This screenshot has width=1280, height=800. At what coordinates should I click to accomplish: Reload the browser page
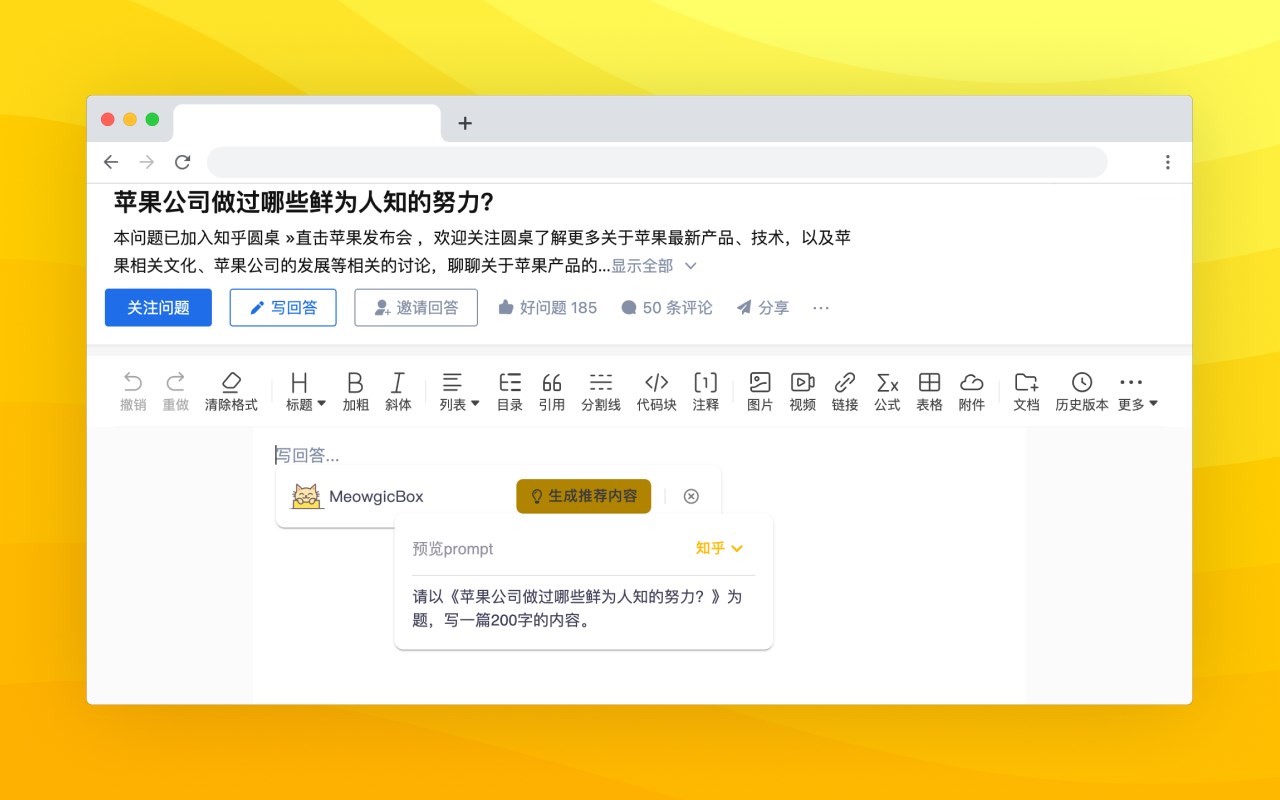(182, 162)
